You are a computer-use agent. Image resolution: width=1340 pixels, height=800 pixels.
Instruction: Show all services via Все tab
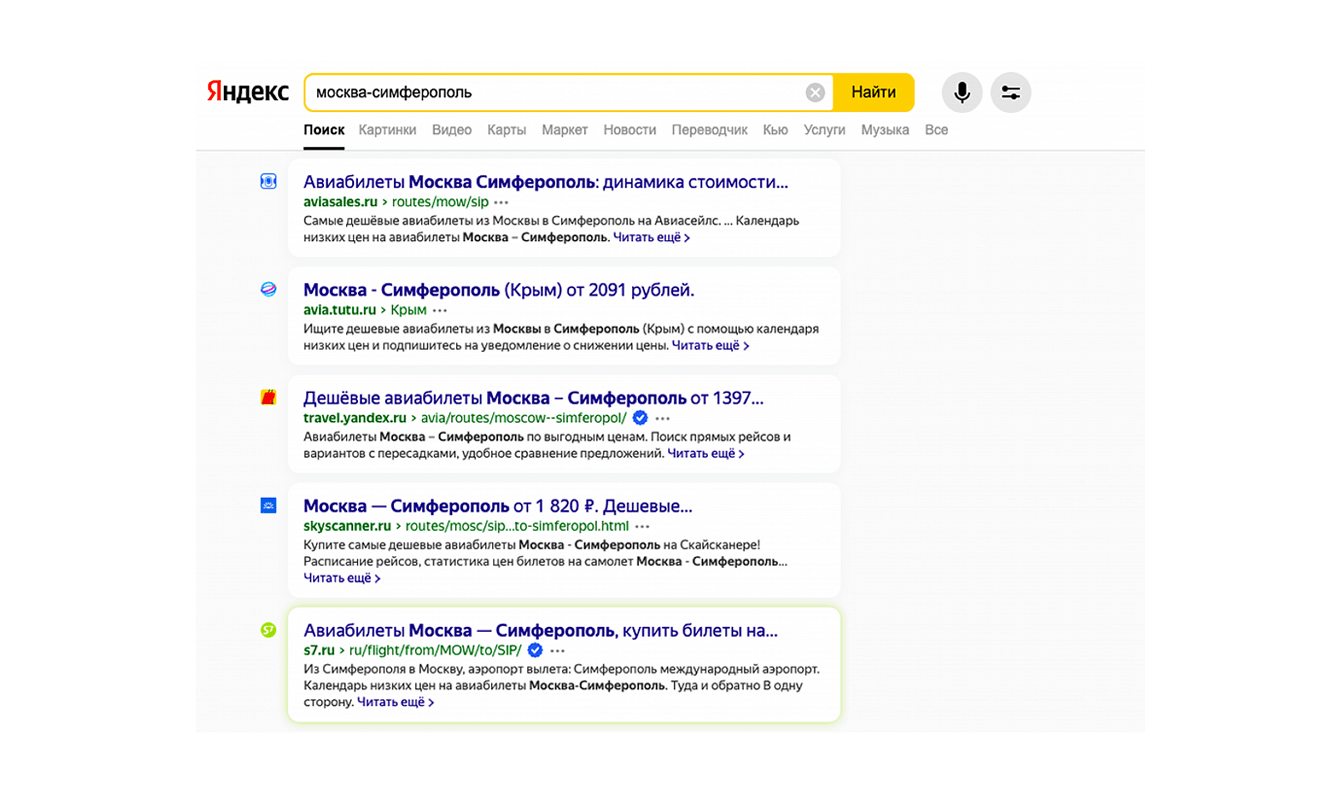pos(936,130)
